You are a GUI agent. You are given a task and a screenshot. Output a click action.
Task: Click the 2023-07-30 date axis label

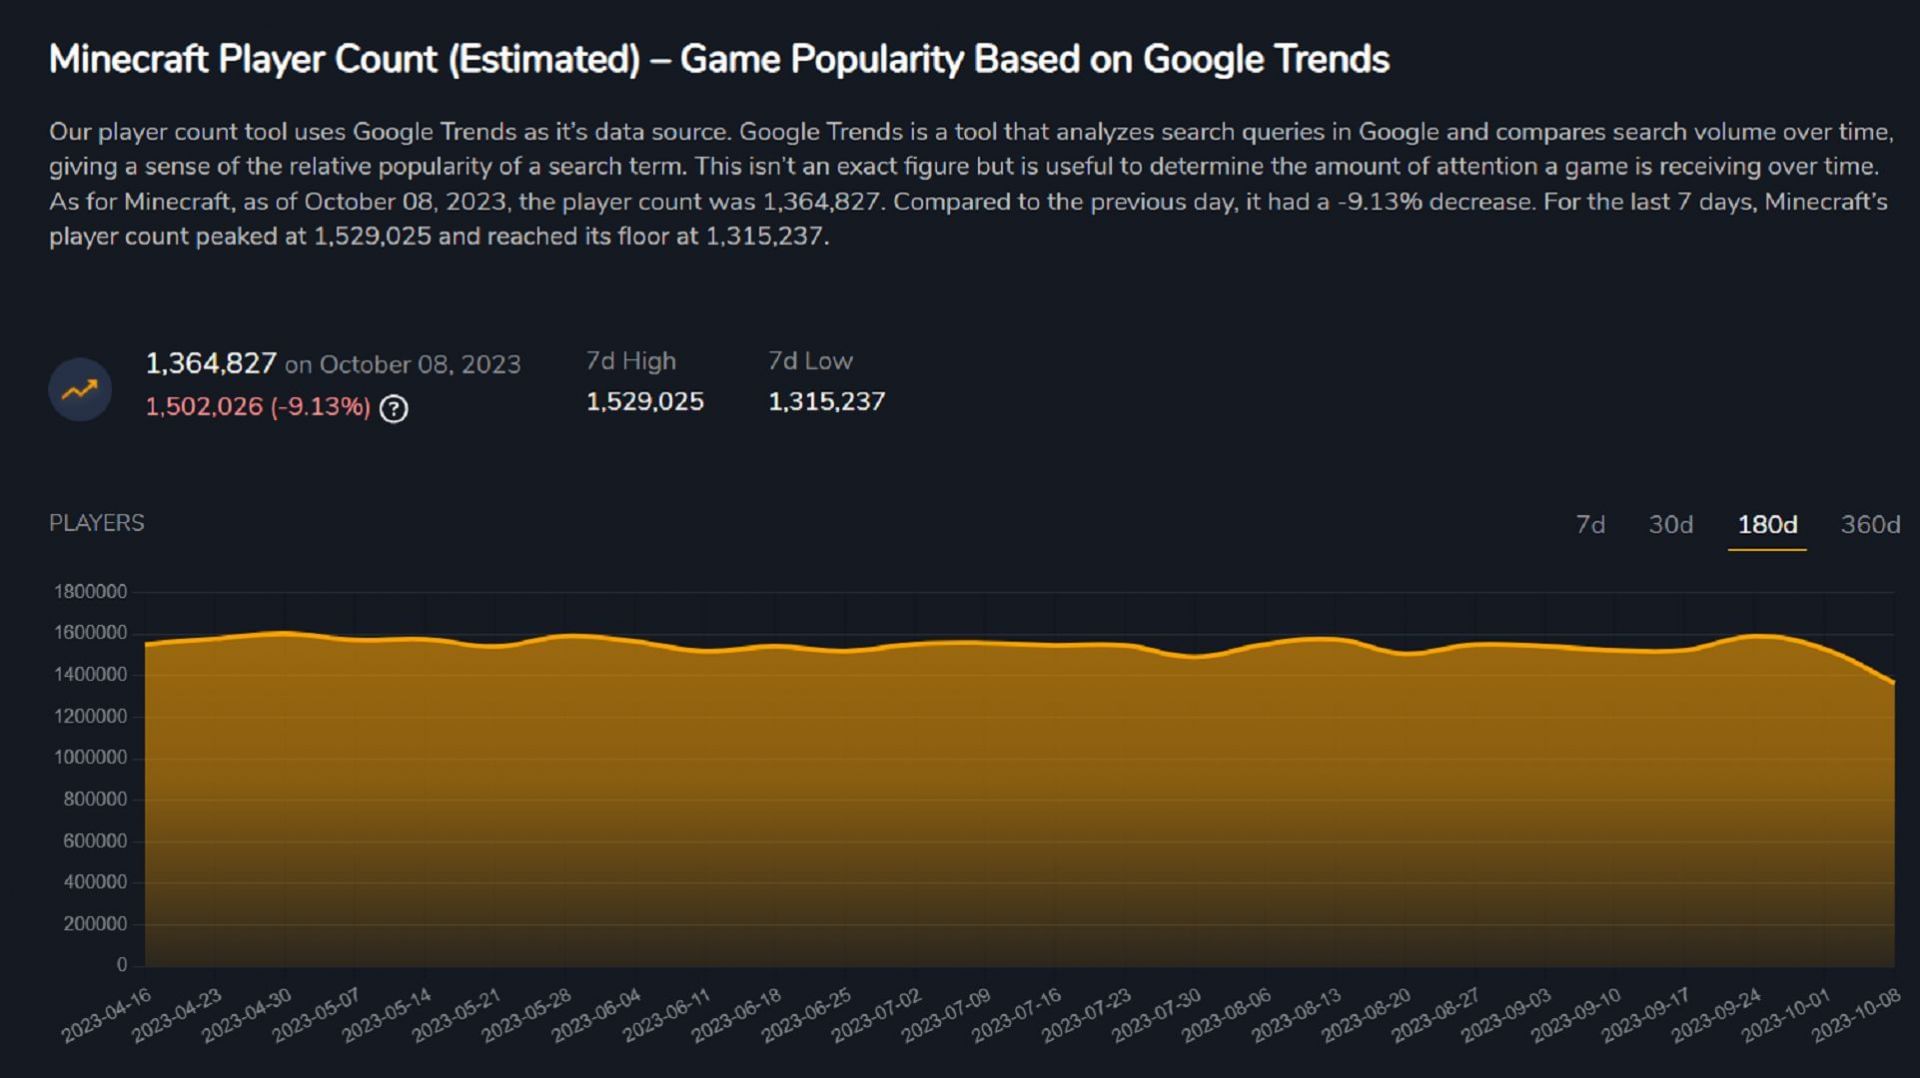1157,1014
